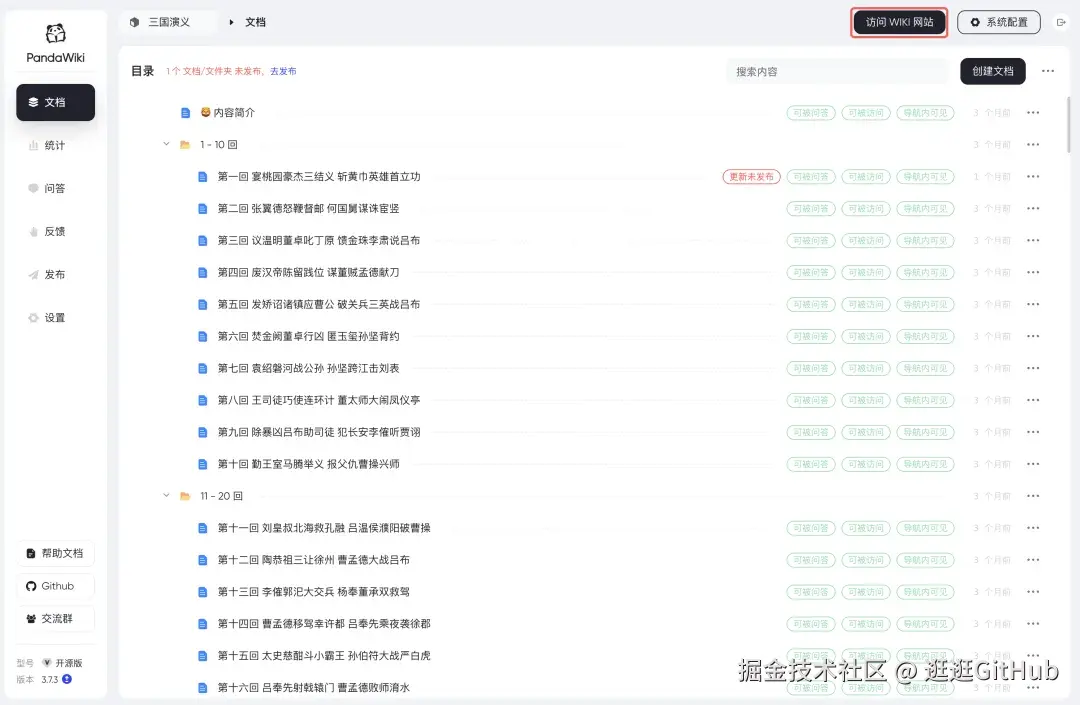Toggle 导航内可见 on 第十回 document

pos(925,463)
